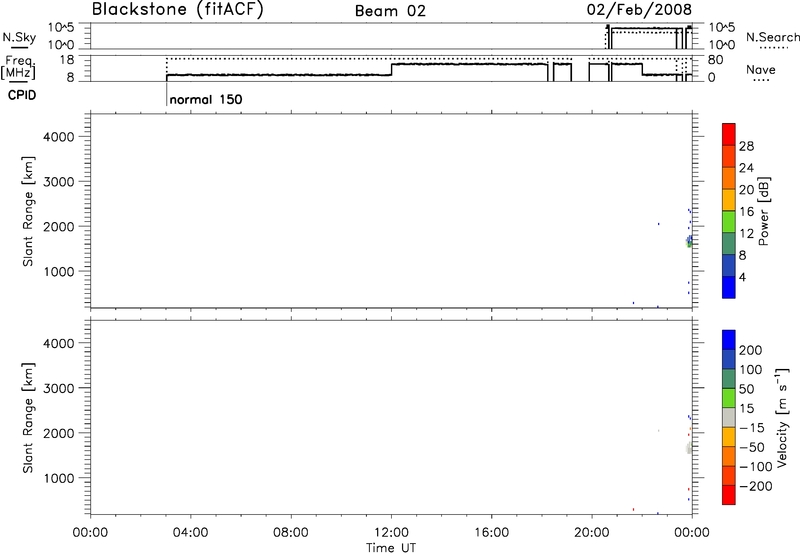Click the "Velocity [m s-1]" color bar title
Screen dimensions: 800x554
point(782,417)
